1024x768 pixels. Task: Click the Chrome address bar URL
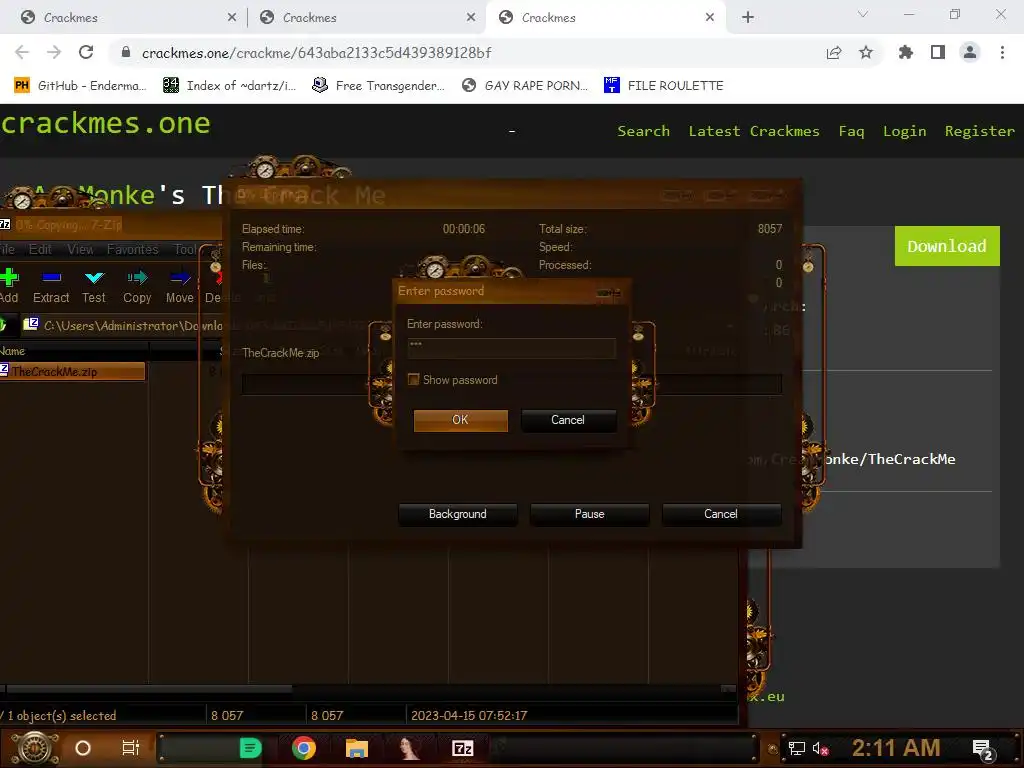coord(316,53)
